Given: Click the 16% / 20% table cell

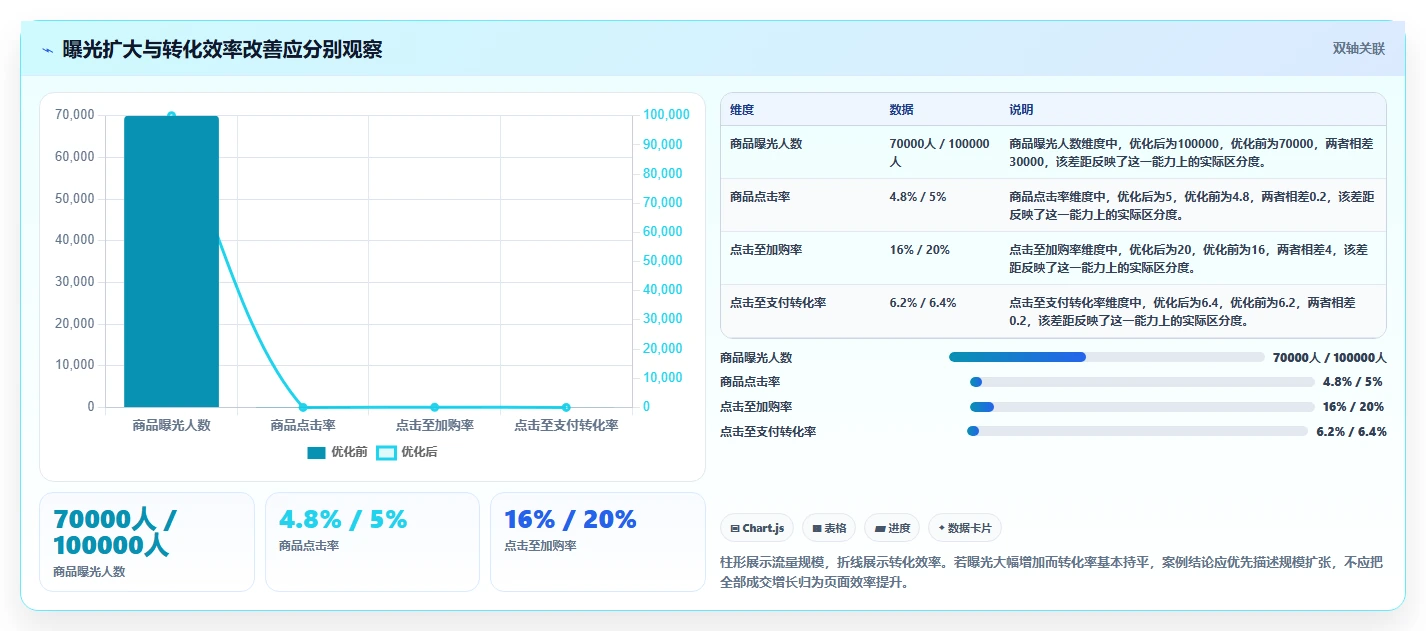Looking at the screenshot, I should point(919,250).
